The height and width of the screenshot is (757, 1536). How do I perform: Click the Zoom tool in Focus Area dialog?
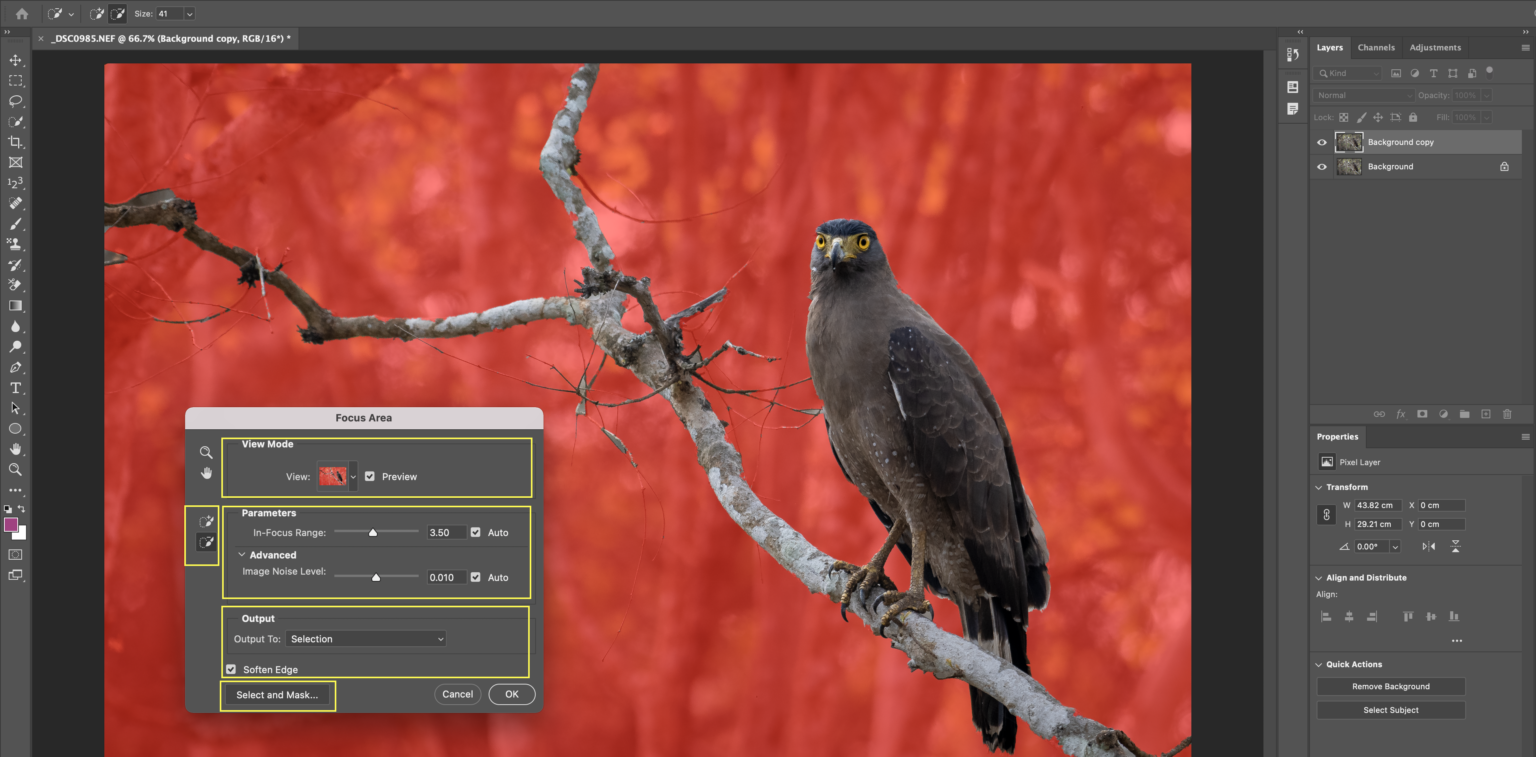[206, 452]
